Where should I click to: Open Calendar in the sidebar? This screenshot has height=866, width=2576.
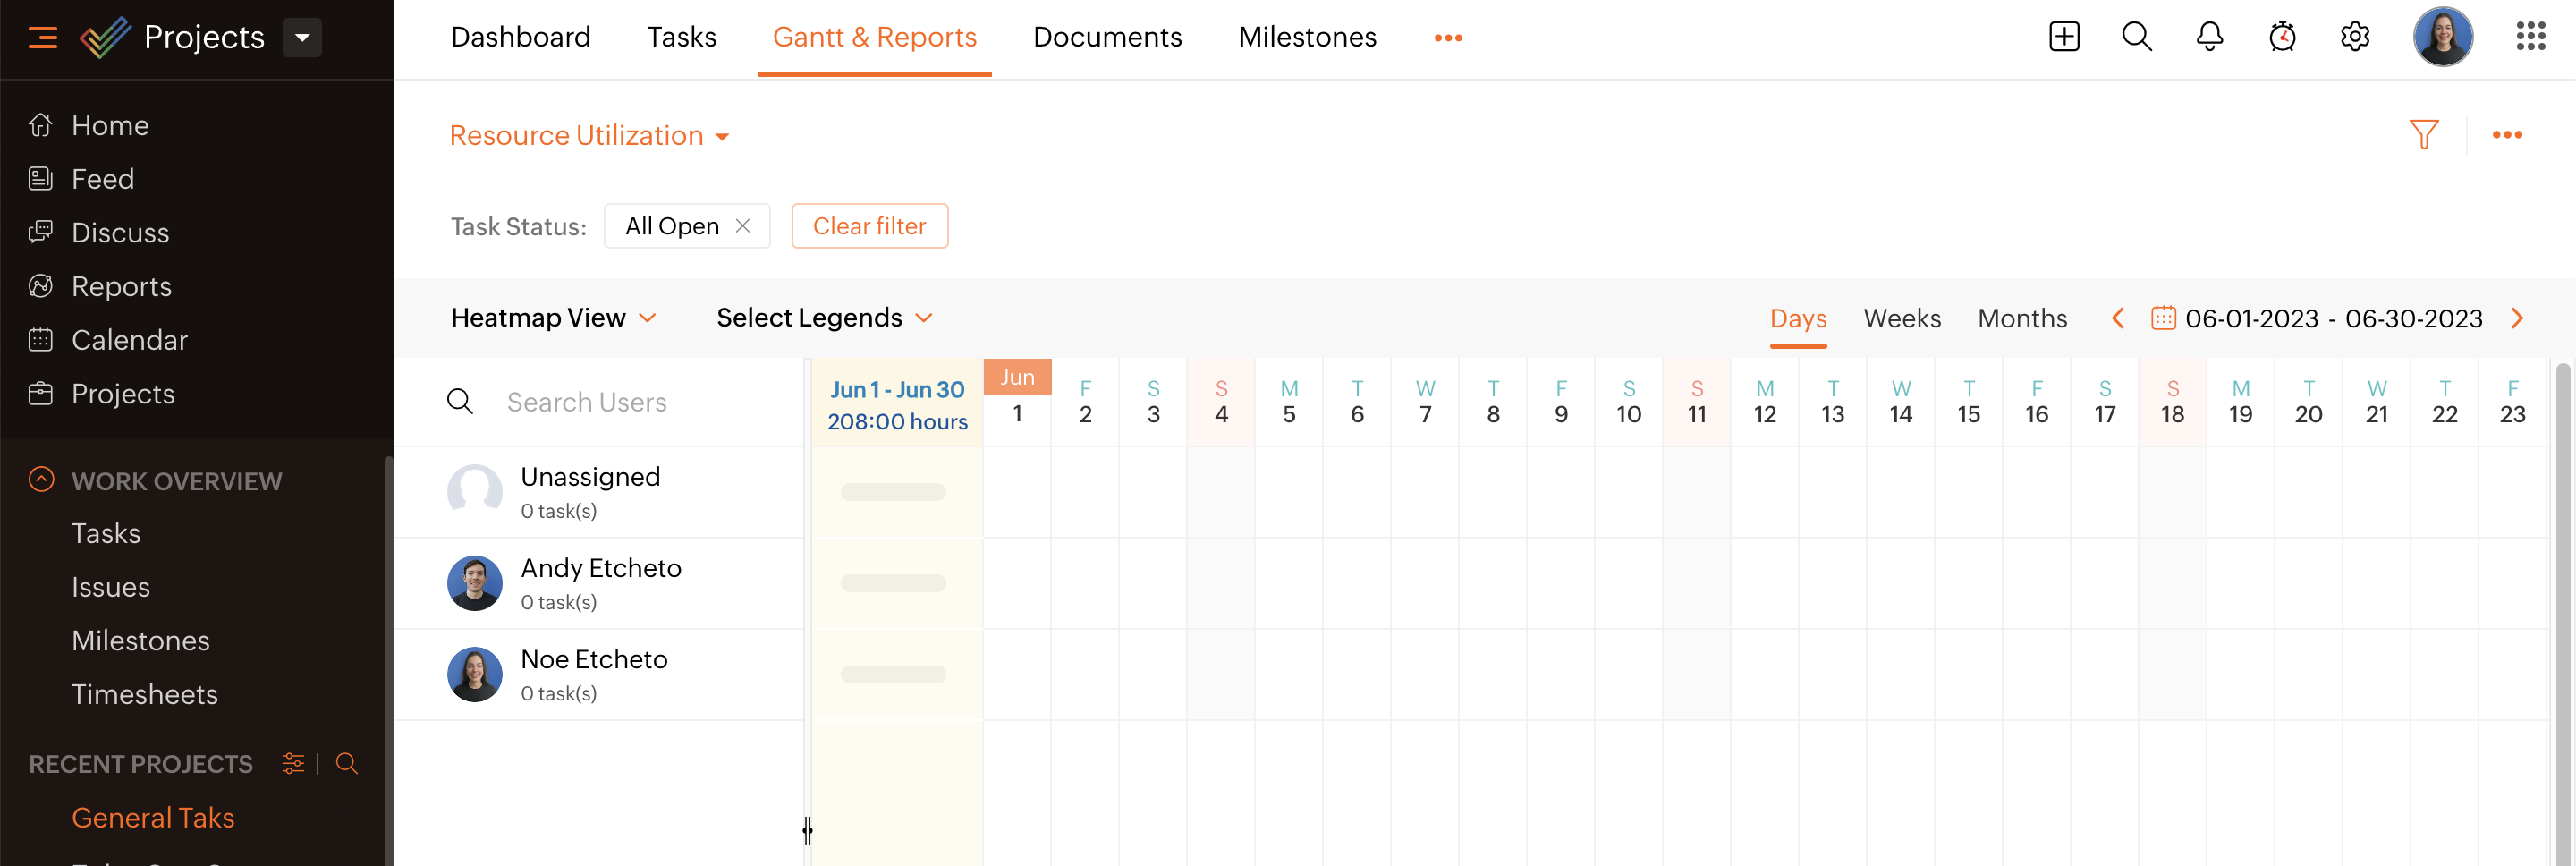[129, 341]
